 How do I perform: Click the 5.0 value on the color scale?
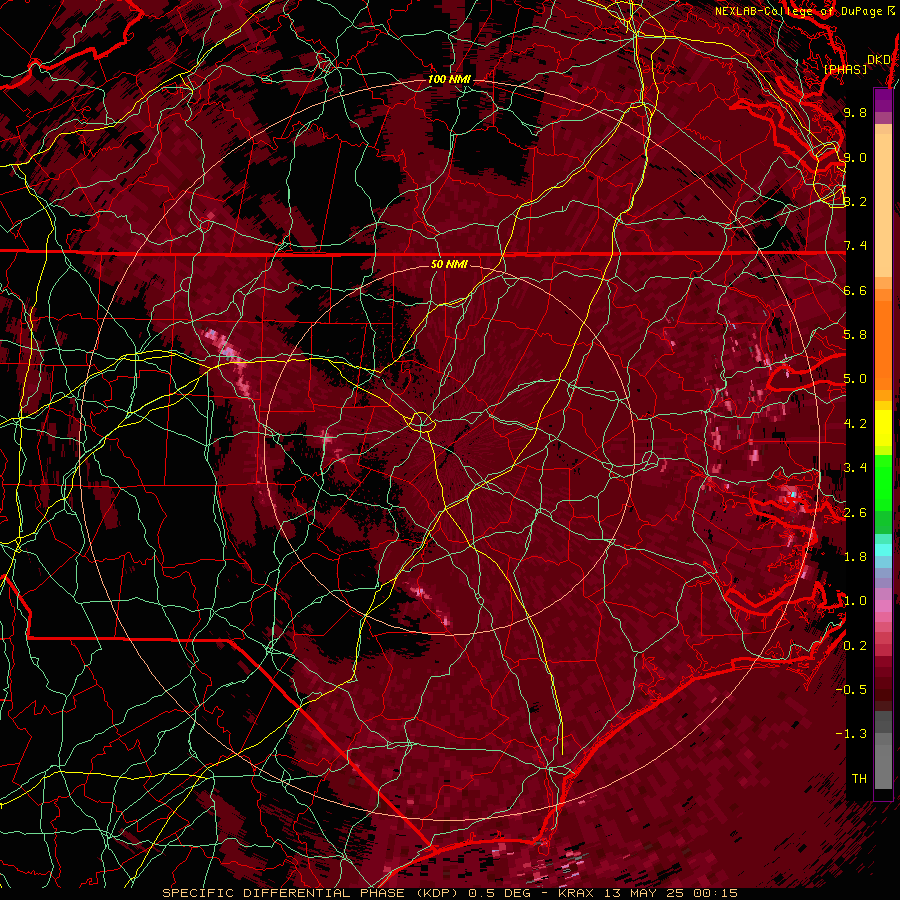855,379
